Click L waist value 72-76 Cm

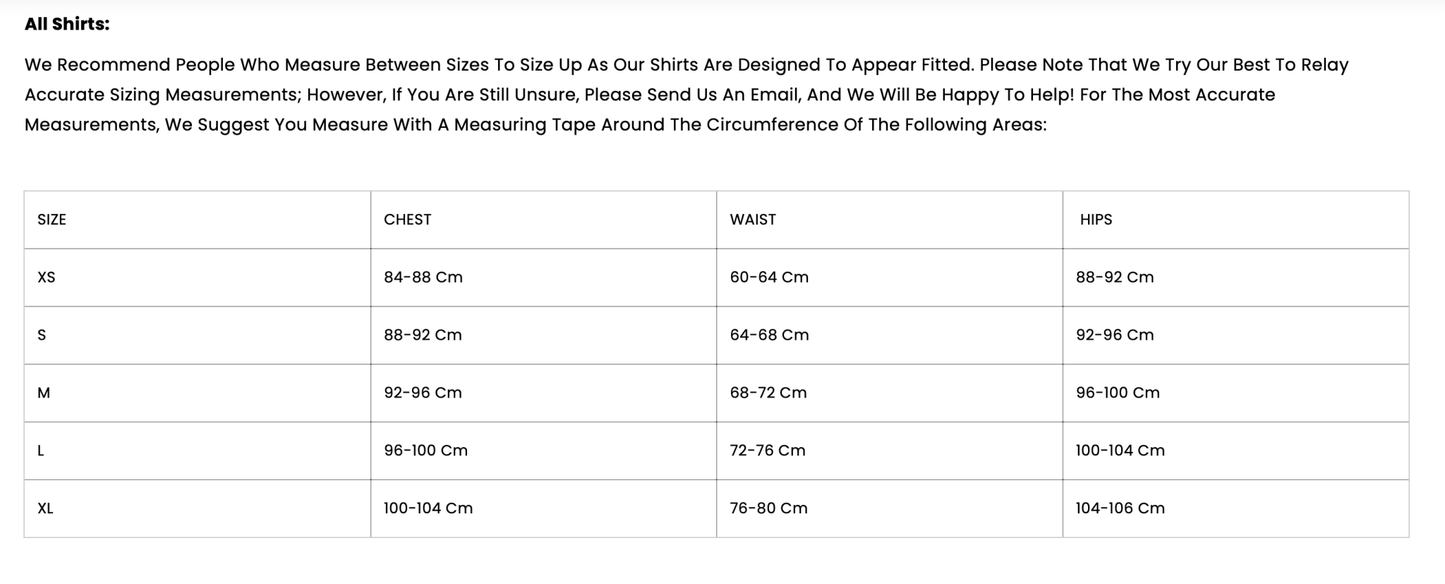click(x=767, y=451)
